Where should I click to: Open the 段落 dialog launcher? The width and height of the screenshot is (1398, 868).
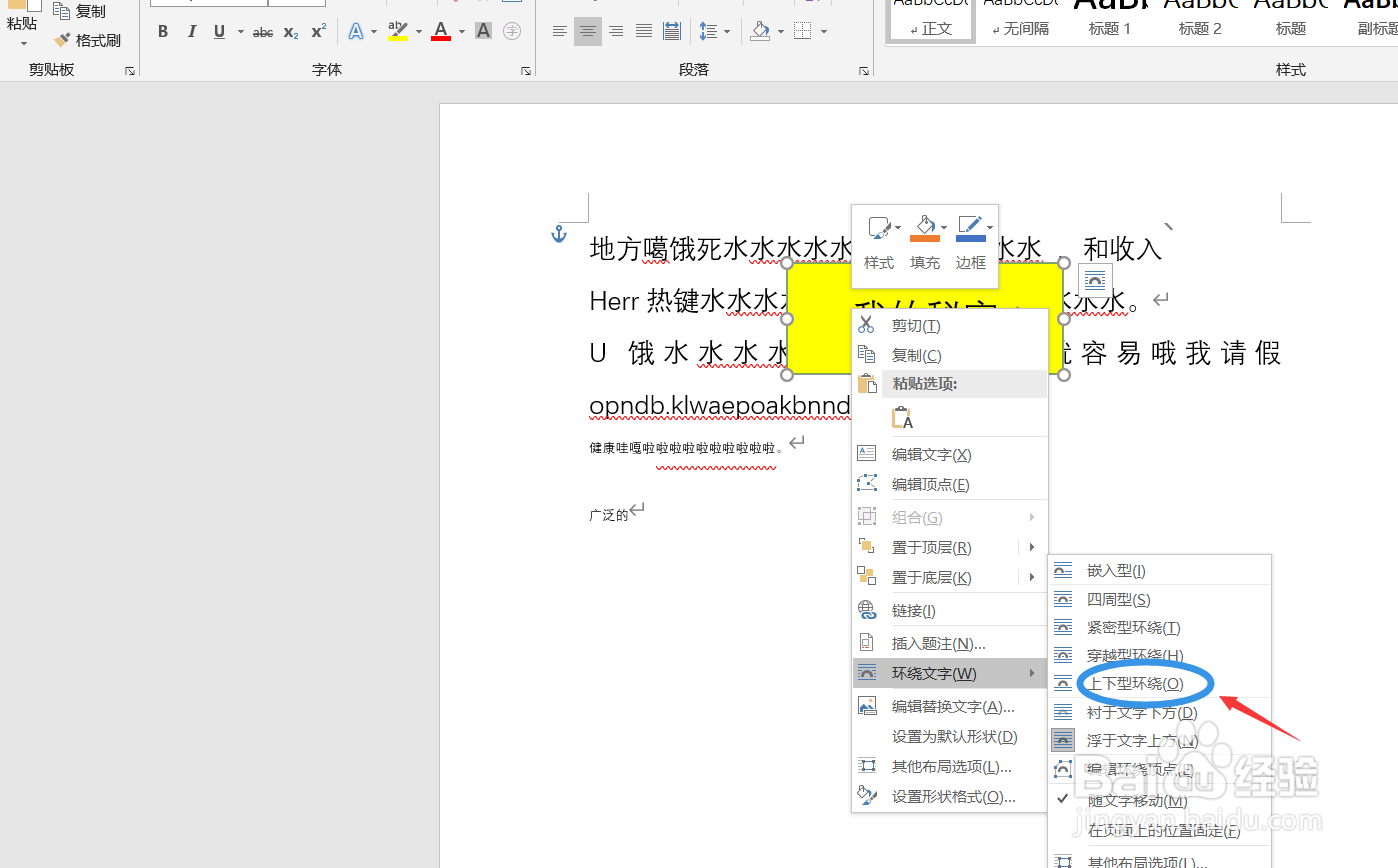(863, 70)
